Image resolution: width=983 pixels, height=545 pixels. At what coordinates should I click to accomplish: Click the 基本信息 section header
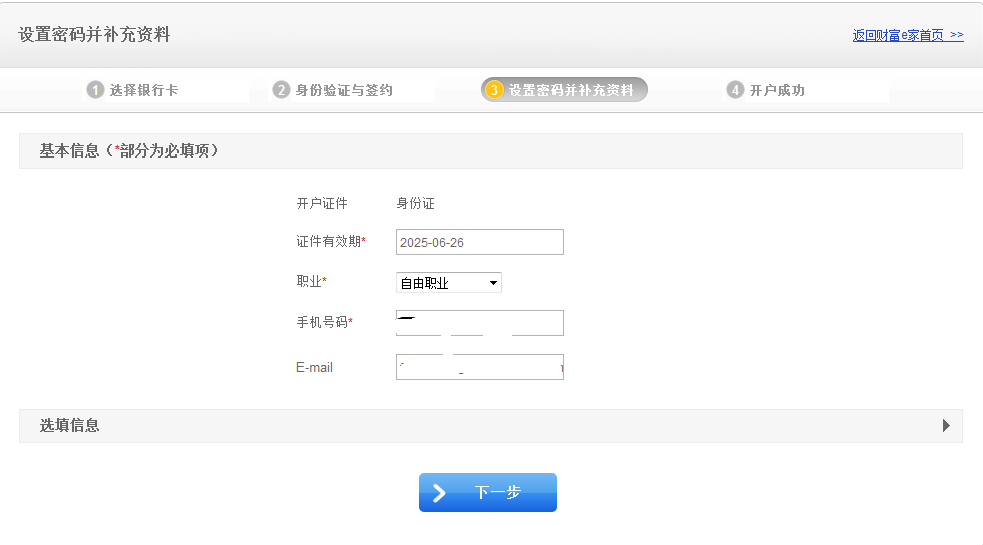[x=129, y=151]
